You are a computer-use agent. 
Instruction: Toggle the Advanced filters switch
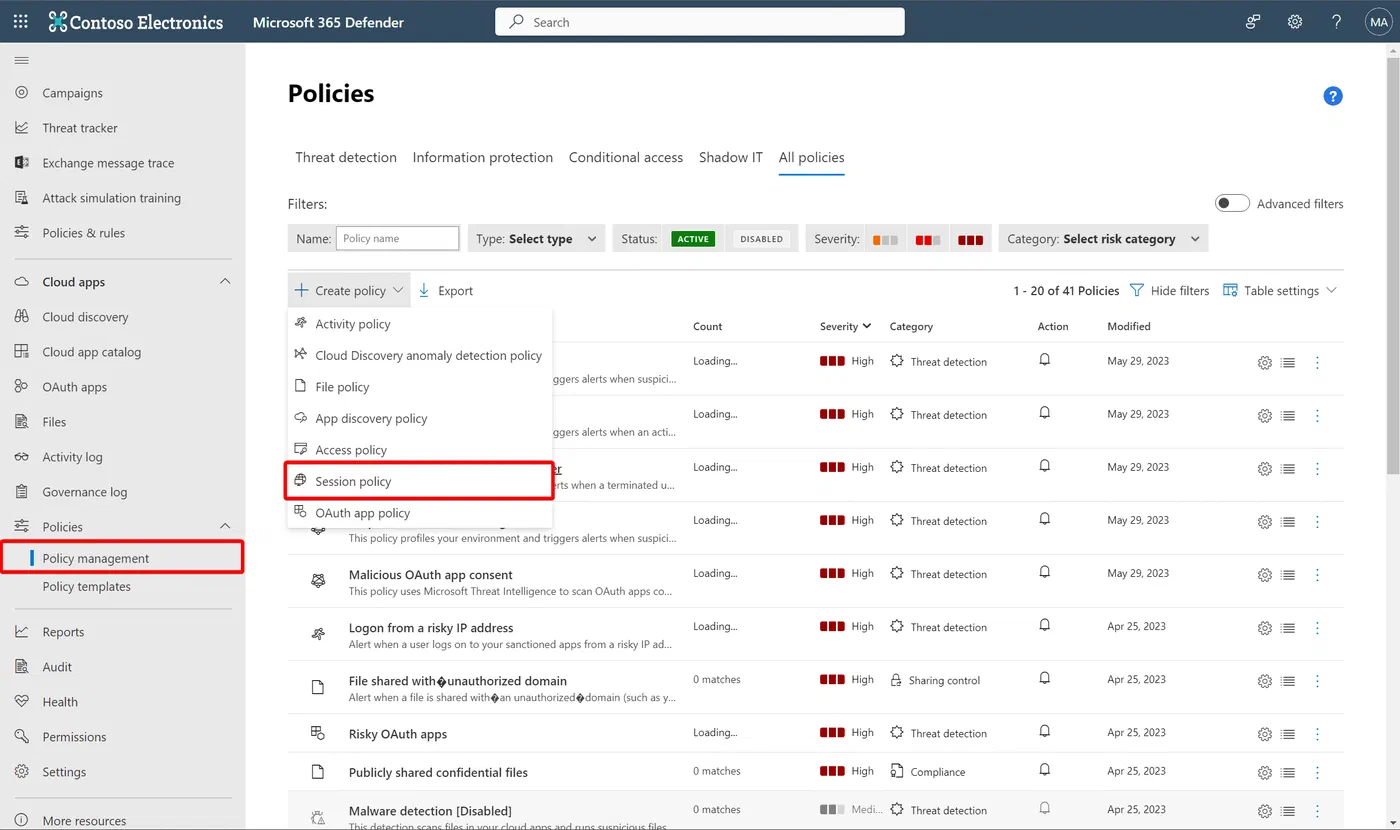[1232, 203]
